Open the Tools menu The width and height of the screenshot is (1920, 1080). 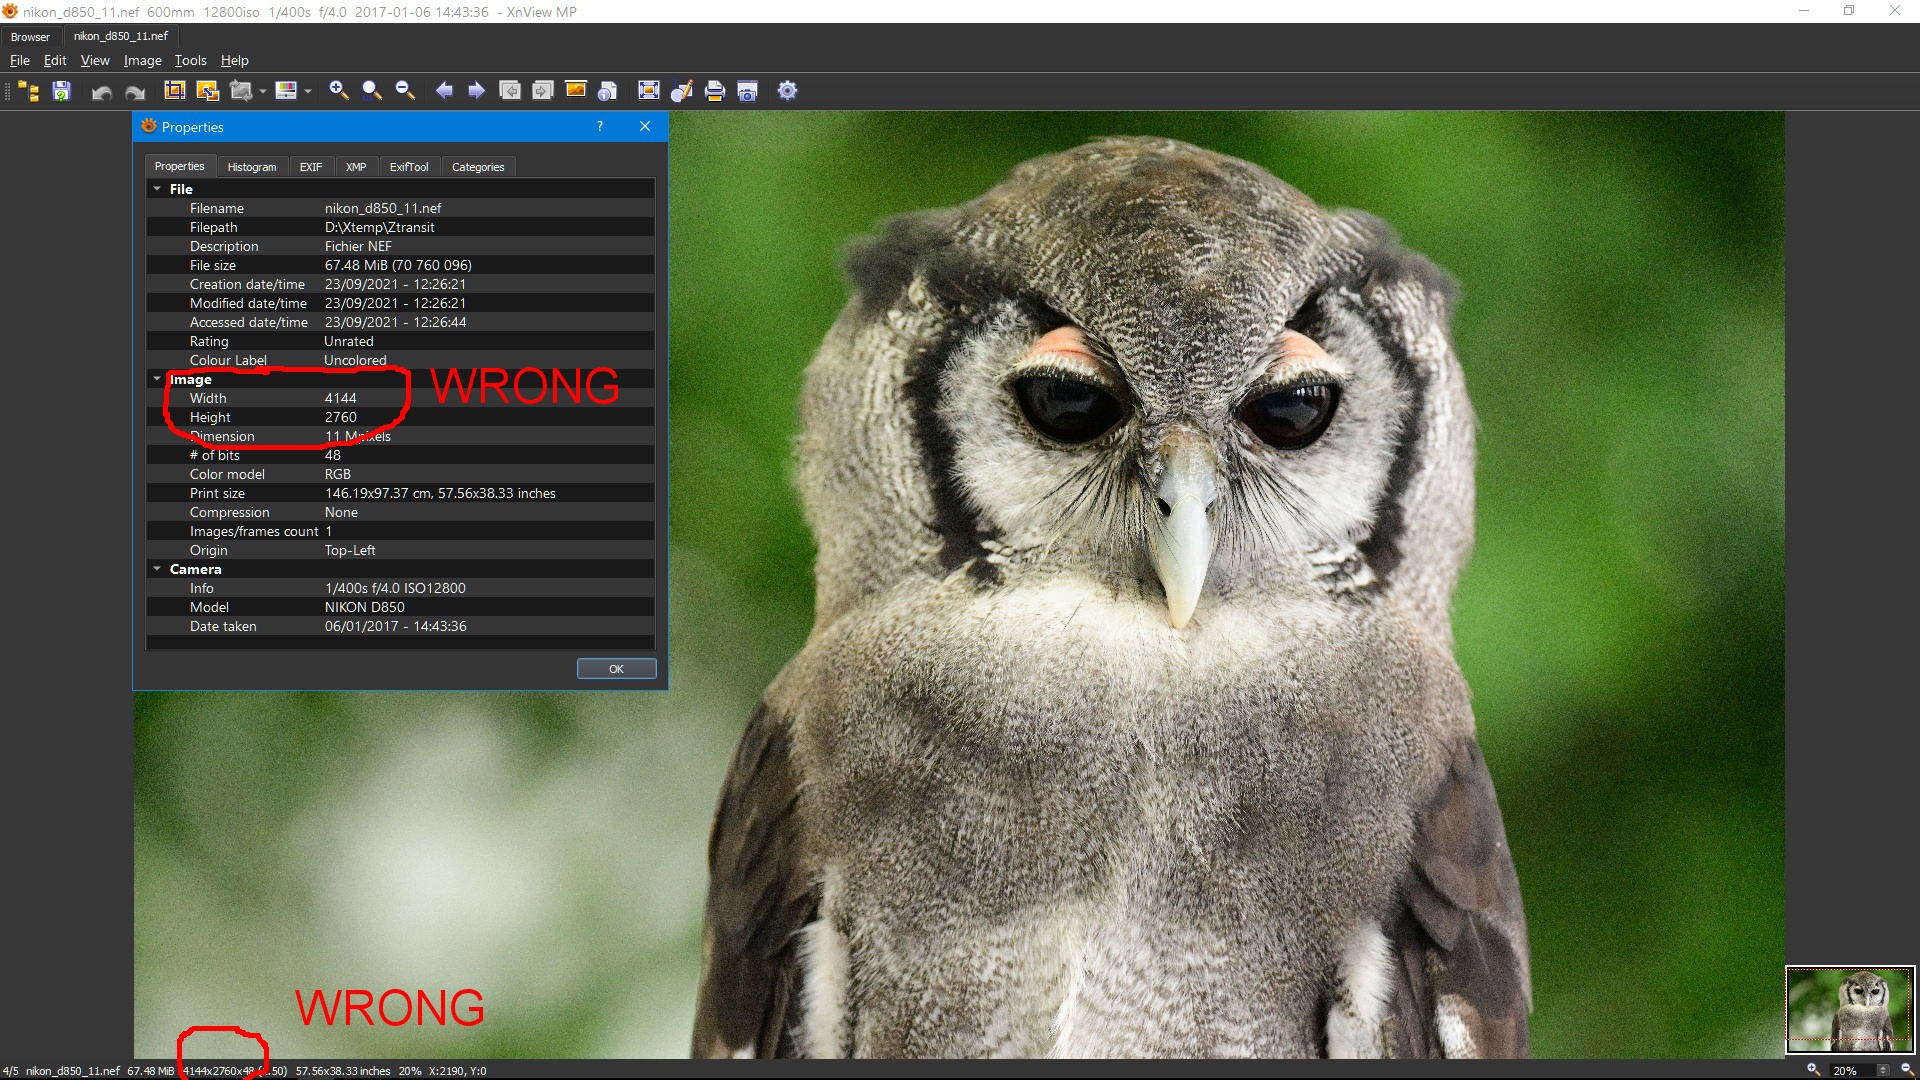tap(190, 61)
